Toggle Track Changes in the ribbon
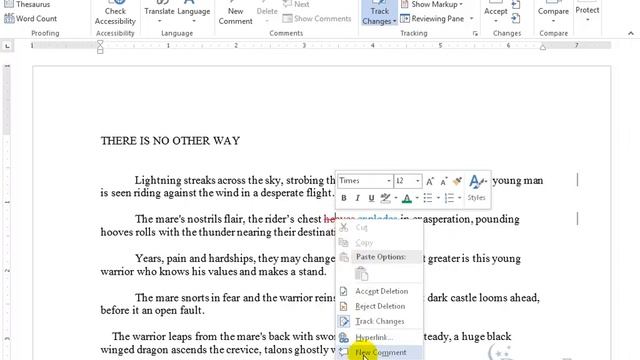This screenshot has height=360, width=640. 379,13
